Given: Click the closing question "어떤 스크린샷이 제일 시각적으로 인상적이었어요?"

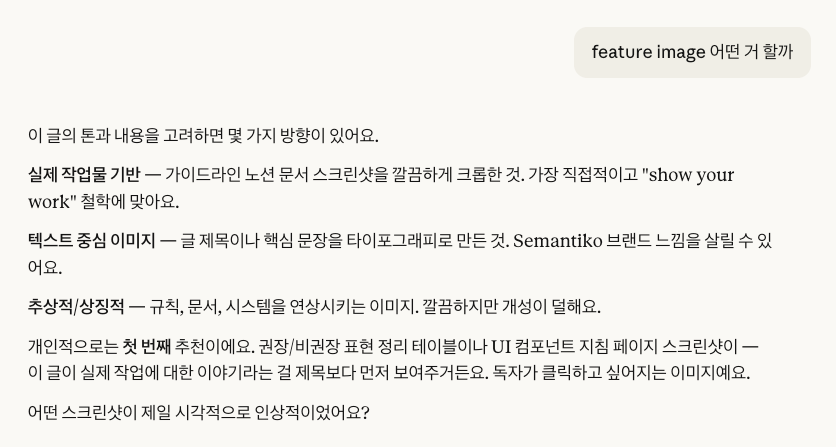Looking at the screenshot, I should pos(198,412).
